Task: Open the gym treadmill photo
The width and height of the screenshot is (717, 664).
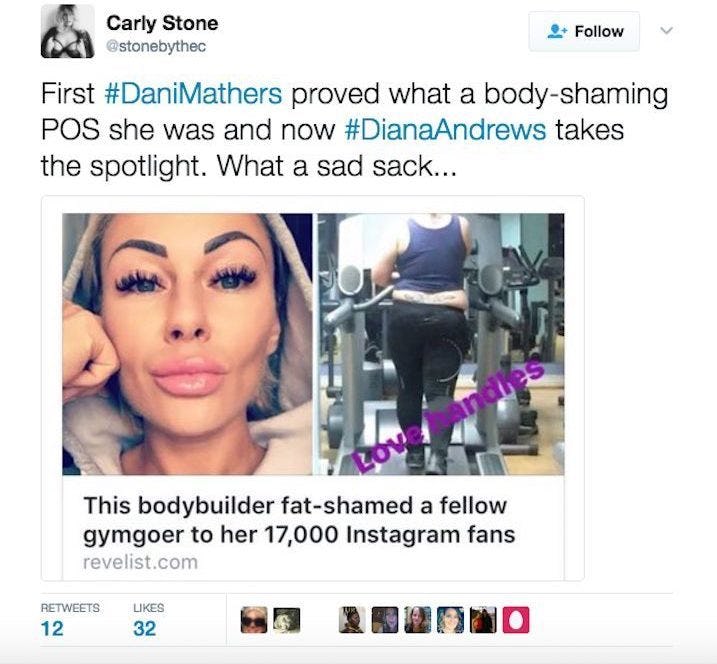Action: (x=441, y=344)
